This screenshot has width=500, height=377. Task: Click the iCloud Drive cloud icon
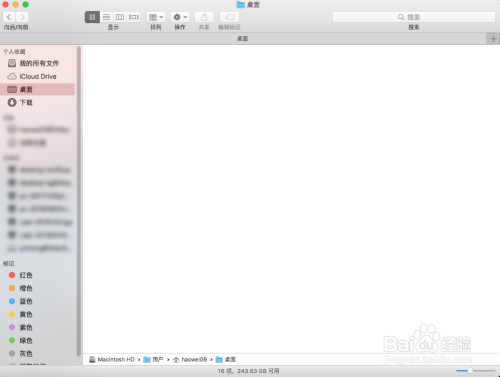pos(12,76)
